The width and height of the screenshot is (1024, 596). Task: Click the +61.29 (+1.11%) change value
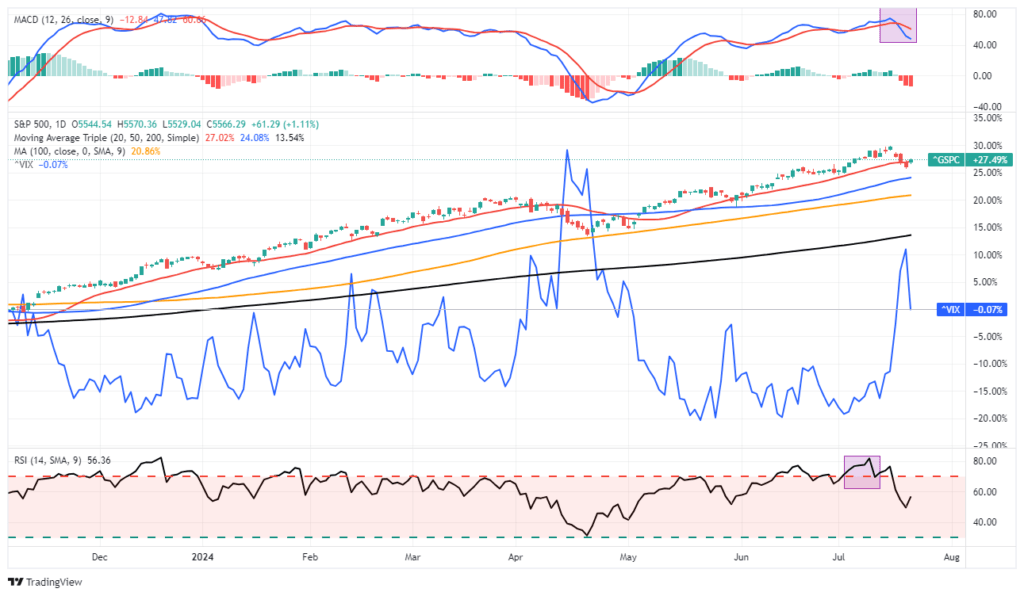pos(287,124)
